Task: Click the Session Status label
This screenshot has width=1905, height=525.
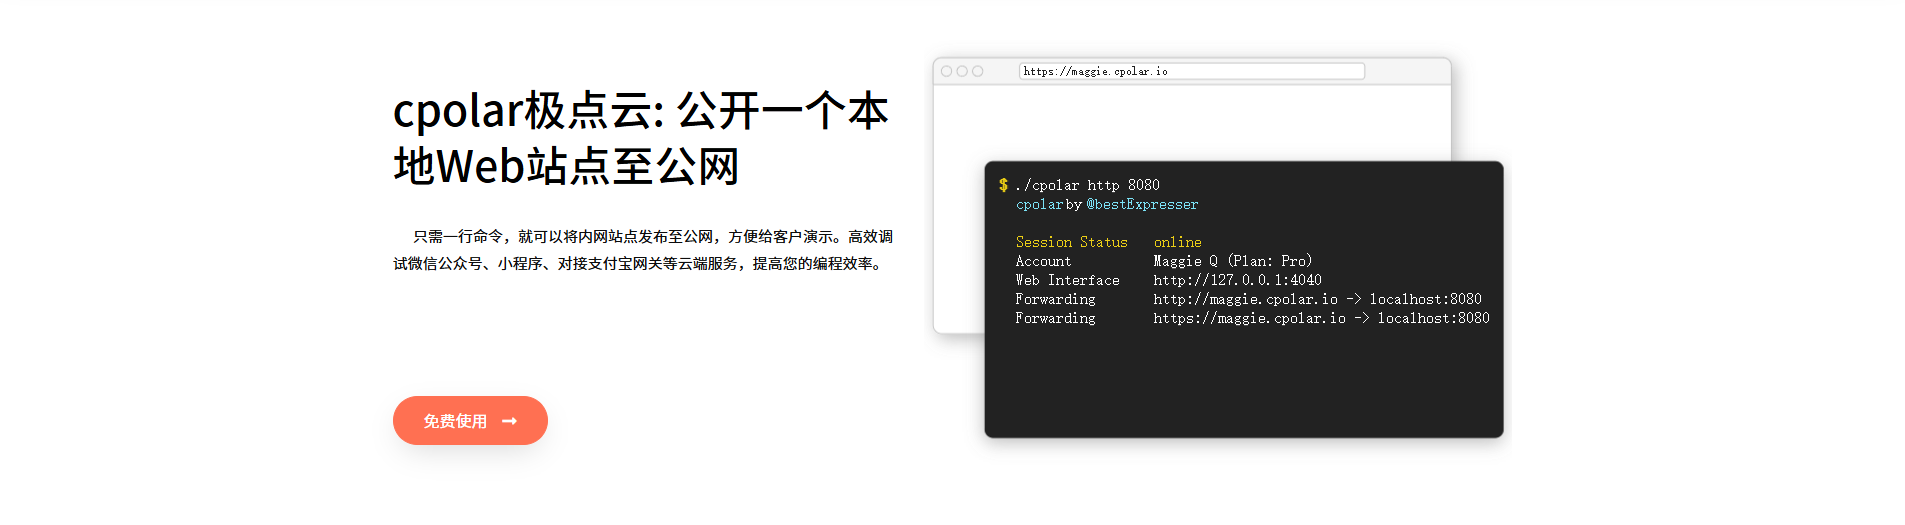Action: [x=1071, y=242]
